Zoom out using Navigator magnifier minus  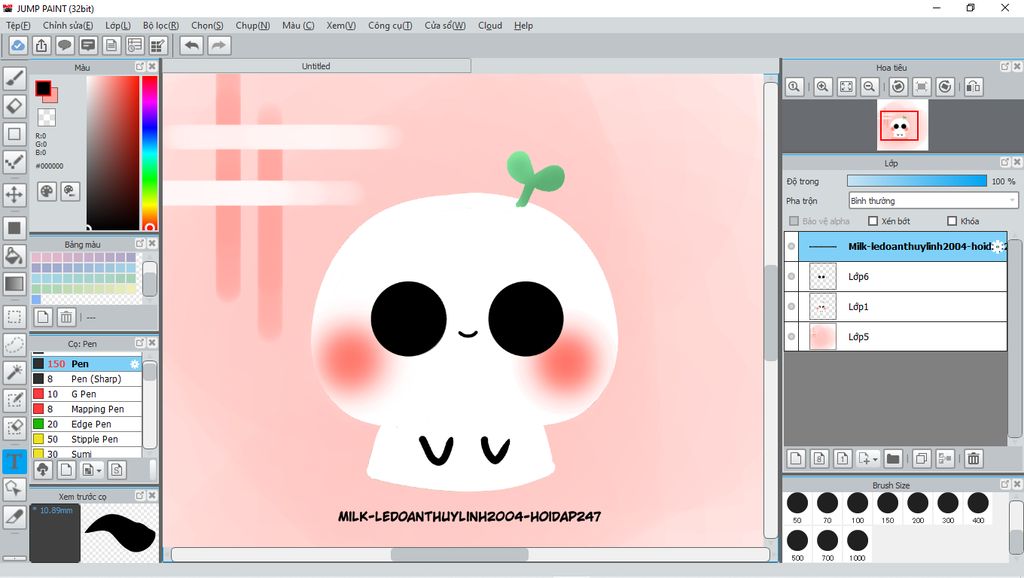point(869,86)
